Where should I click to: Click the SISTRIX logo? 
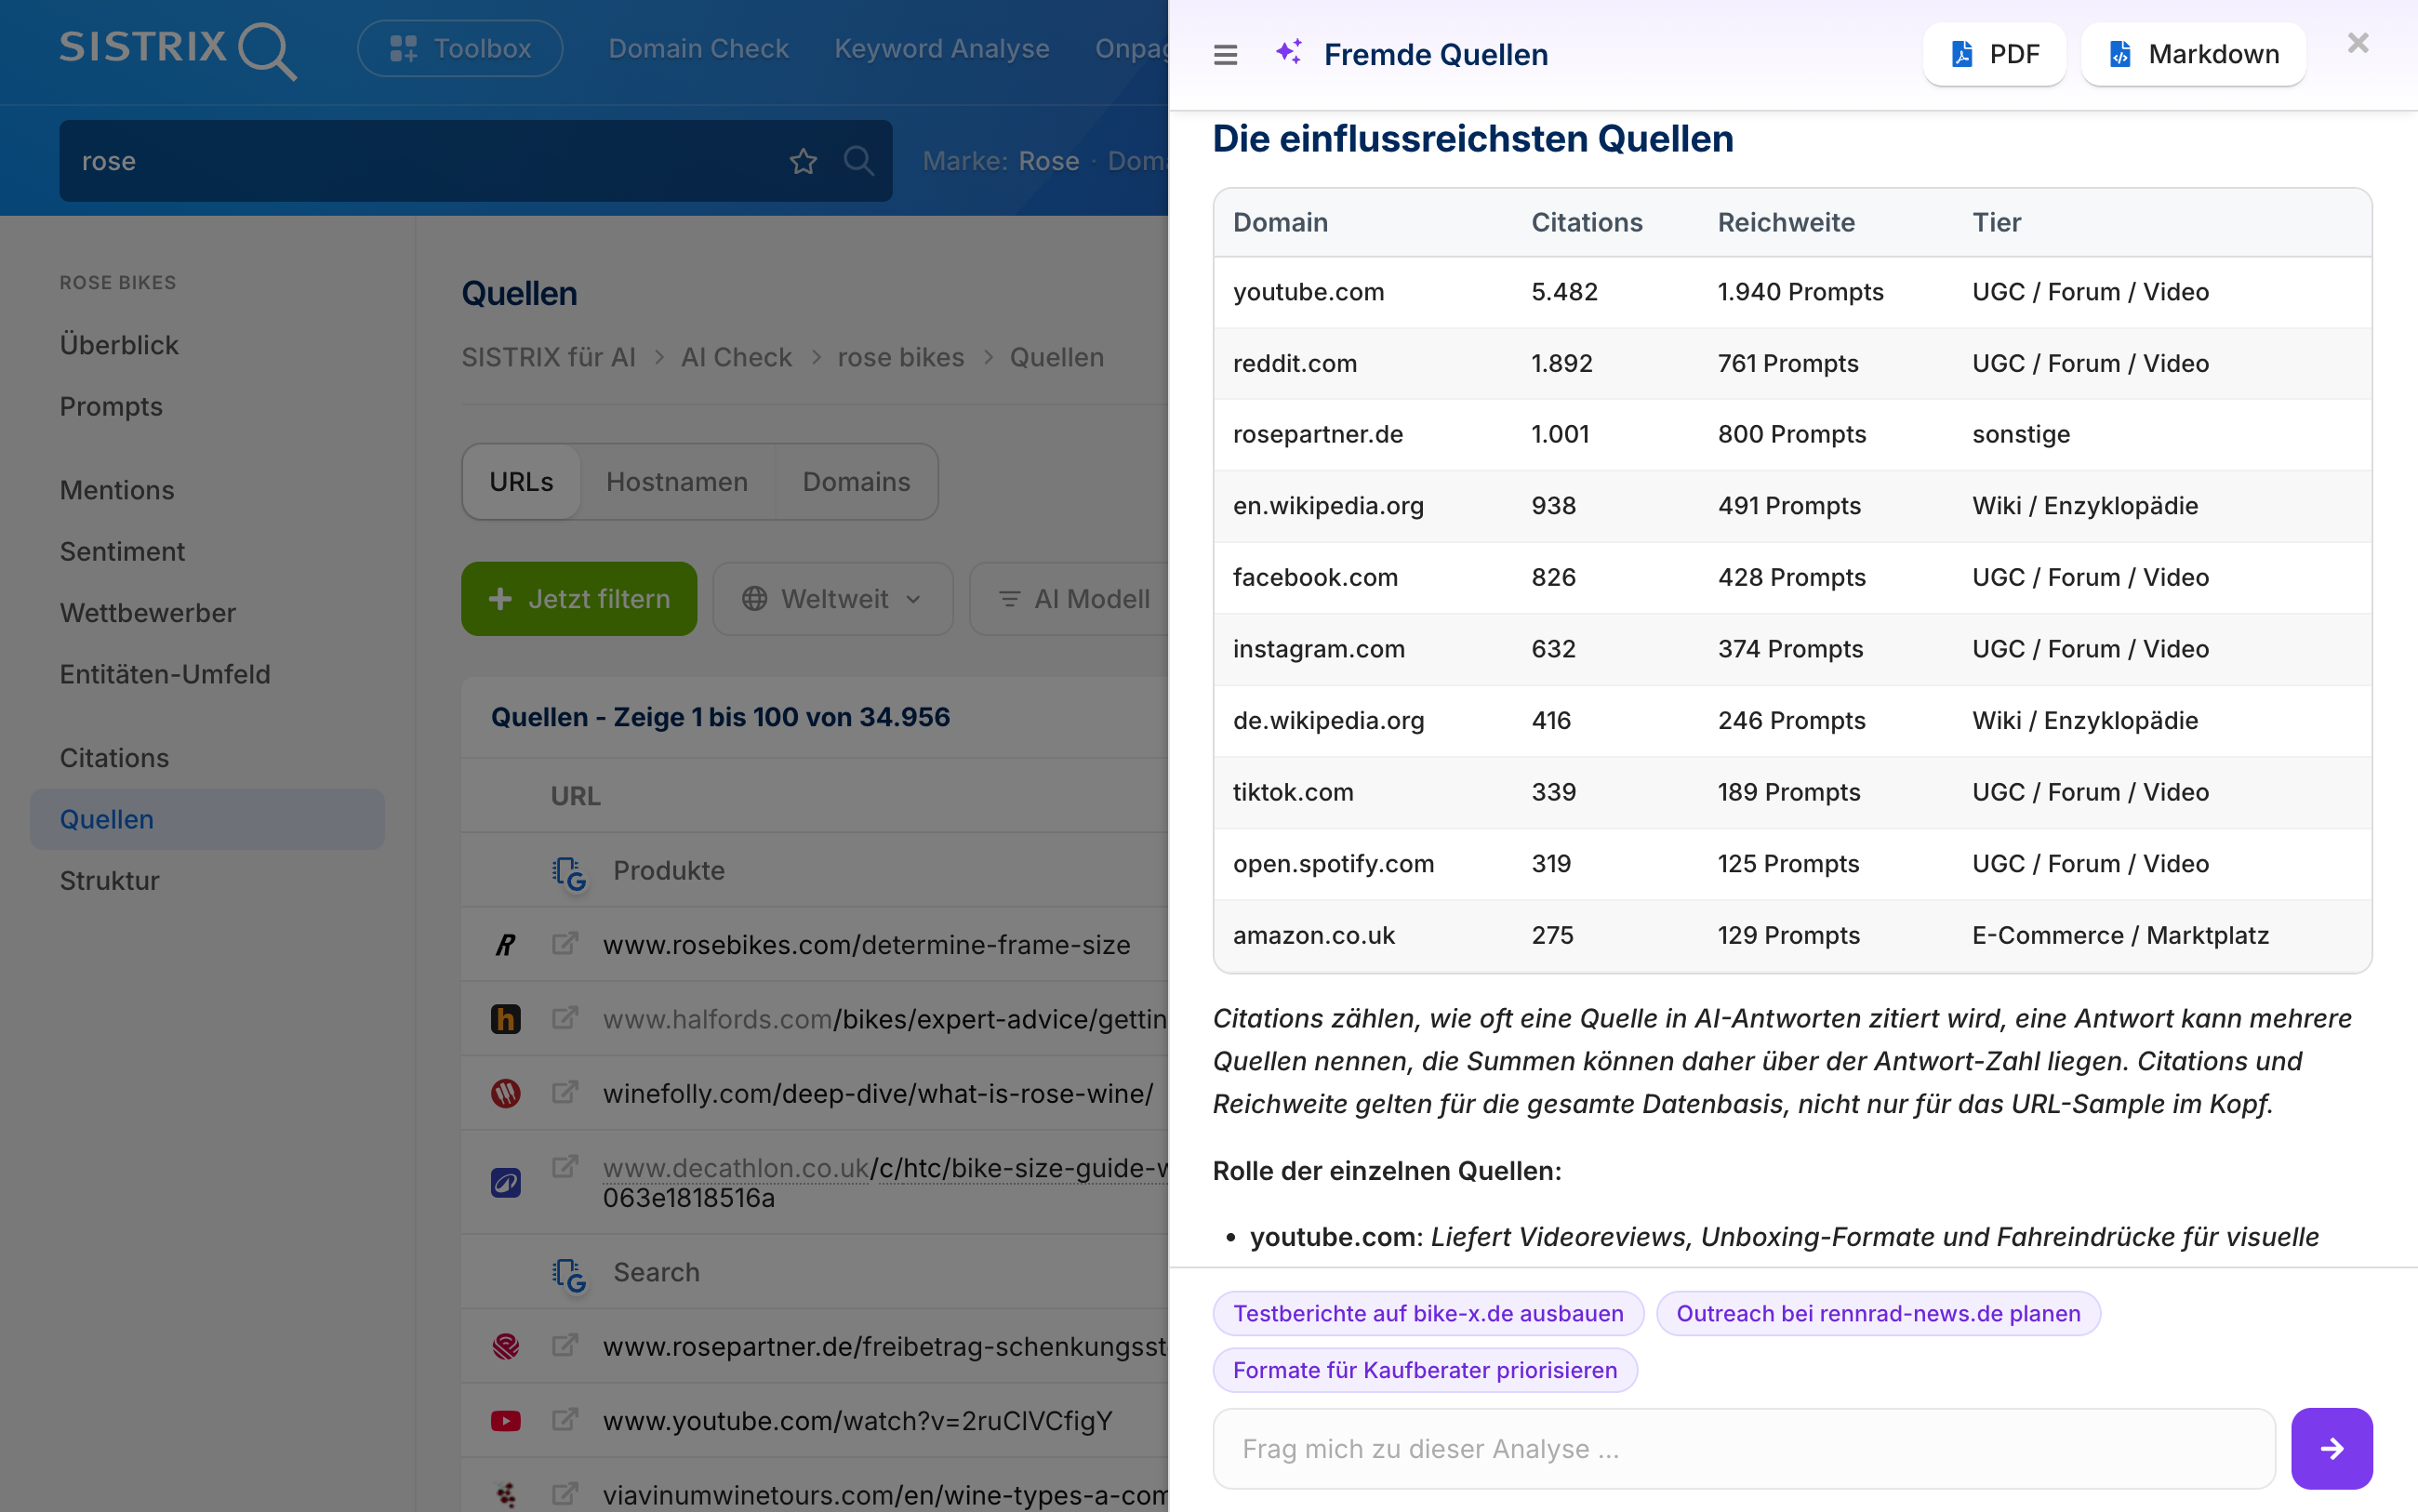(178, 50)
